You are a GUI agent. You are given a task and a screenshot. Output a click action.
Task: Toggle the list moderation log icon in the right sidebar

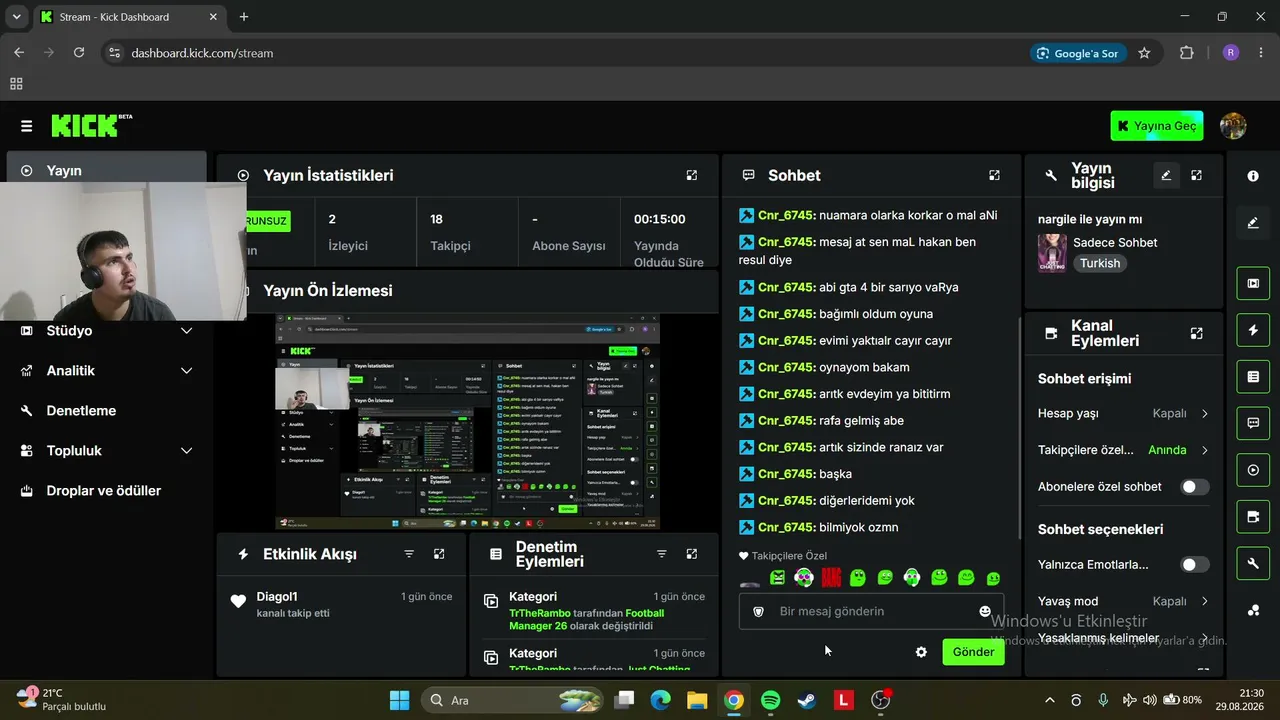click(1253, 377)
